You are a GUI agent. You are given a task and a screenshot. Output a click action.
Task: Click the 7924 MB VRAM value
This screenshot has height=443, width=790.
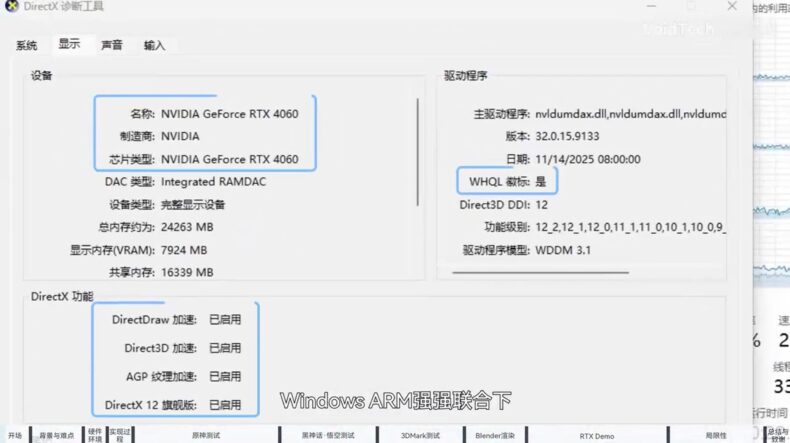[x=184, y=250]
